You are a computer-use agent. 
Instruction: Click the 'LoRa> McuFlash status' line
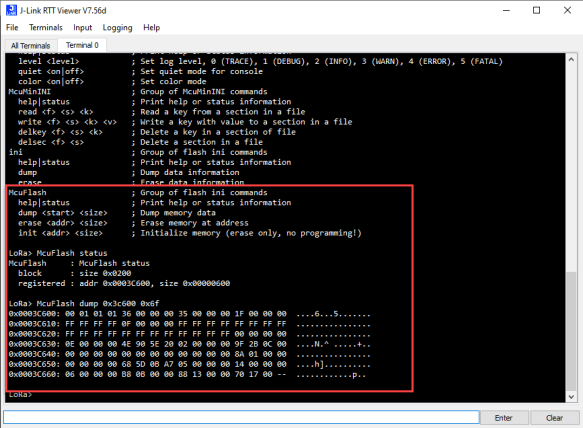(58, 253)
